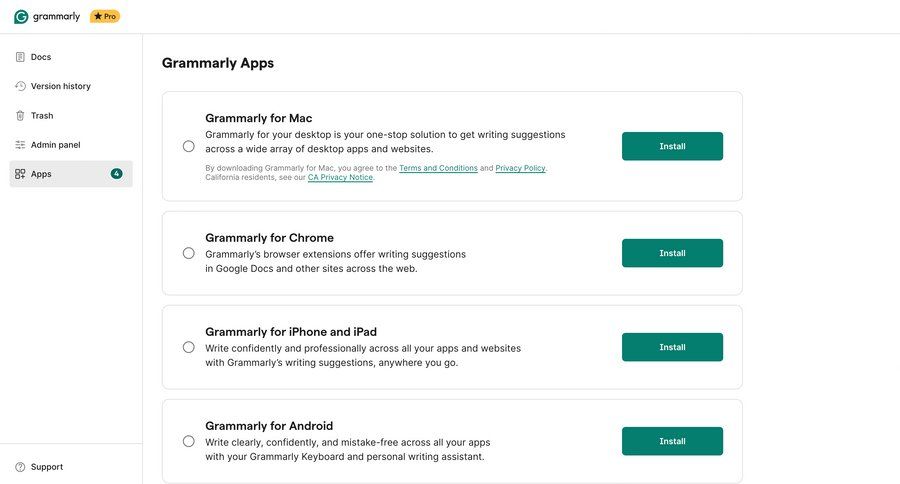Open the Privacy Policy link

click(x=520, y=168)
